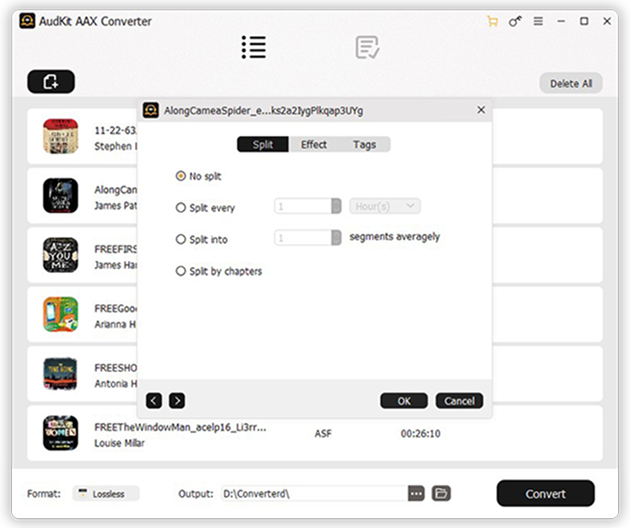The width and height of the screenshot is (630, 529).
Task: Click the Louise Millar author text
Action: tap(119, 443)
